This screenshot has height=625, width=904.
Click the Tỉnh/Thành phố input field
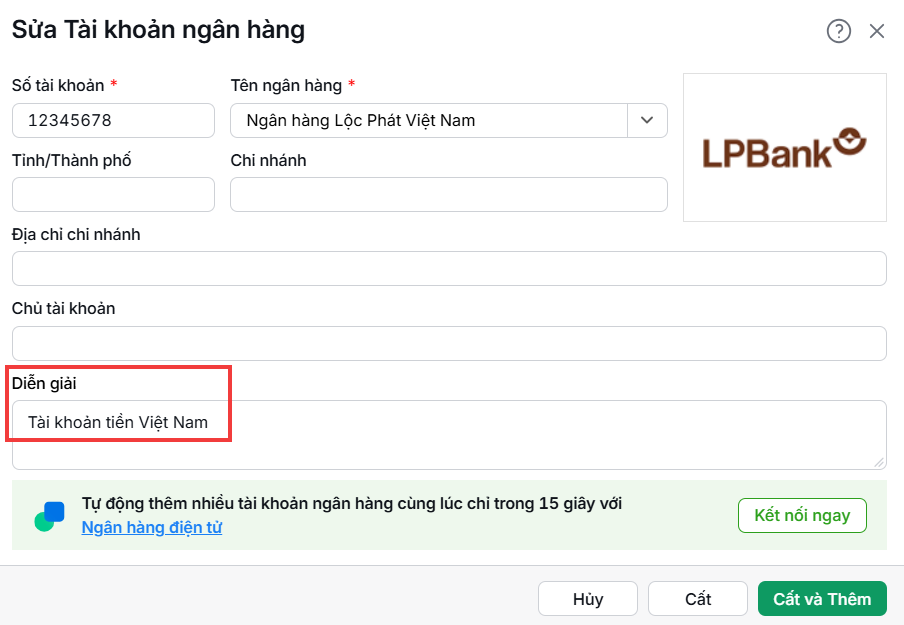click(113, 194)
